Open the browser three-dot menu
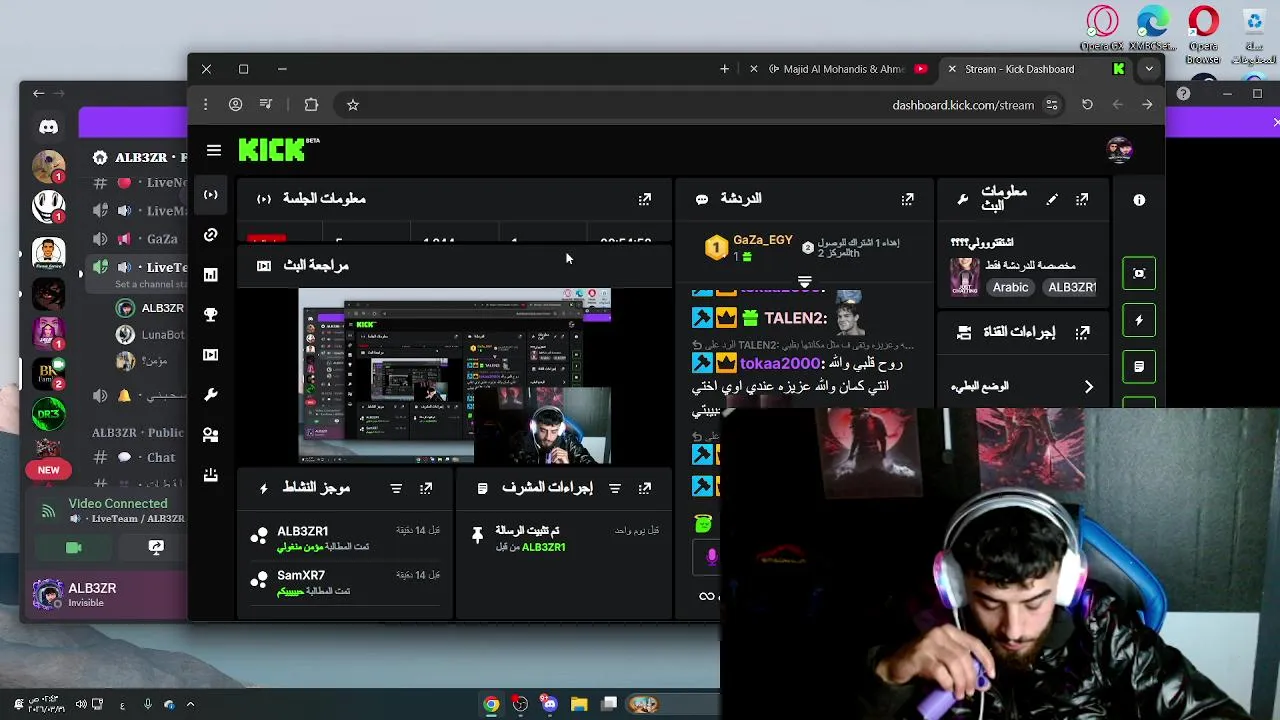 pyautogui.click(x=205, y=105)
